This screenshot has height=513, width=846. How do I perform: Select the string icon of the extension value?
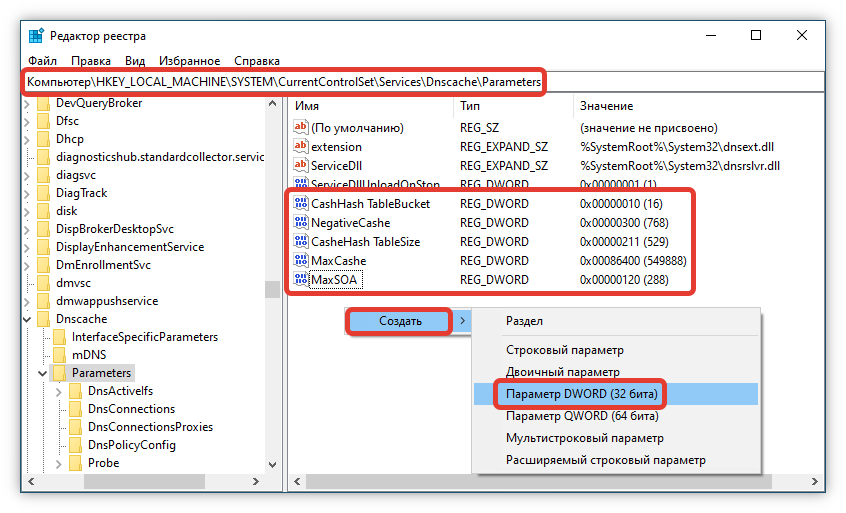coord(301,147)
